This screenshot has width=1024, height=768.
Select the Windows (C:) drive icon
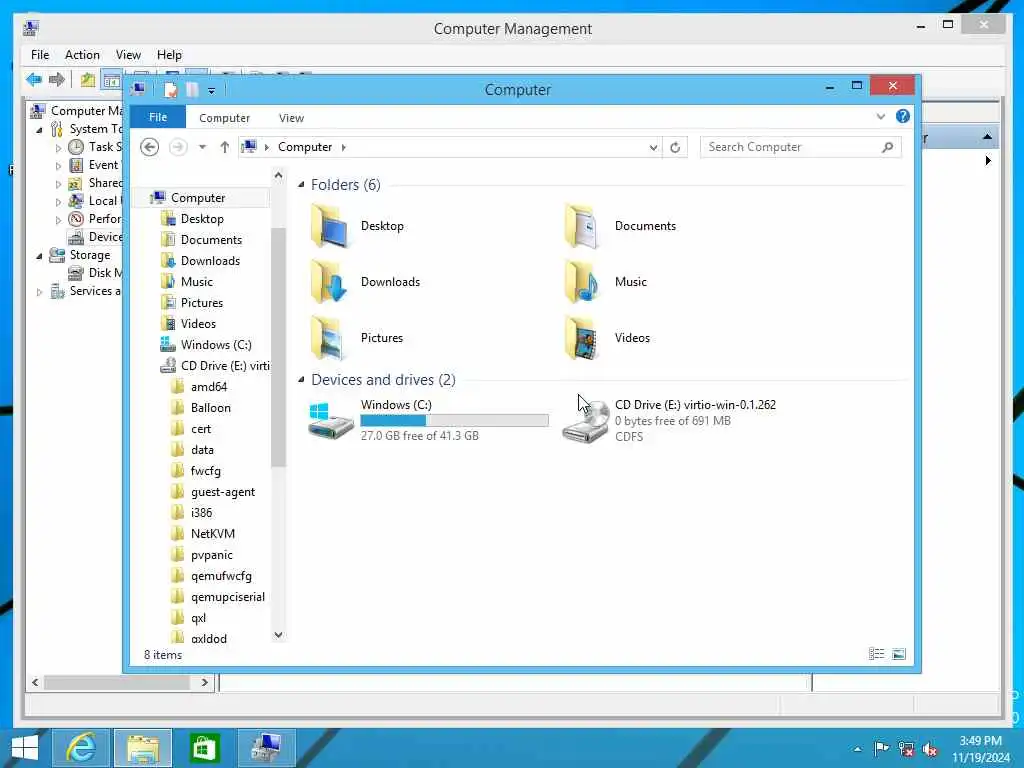click(x=330, y=421)
